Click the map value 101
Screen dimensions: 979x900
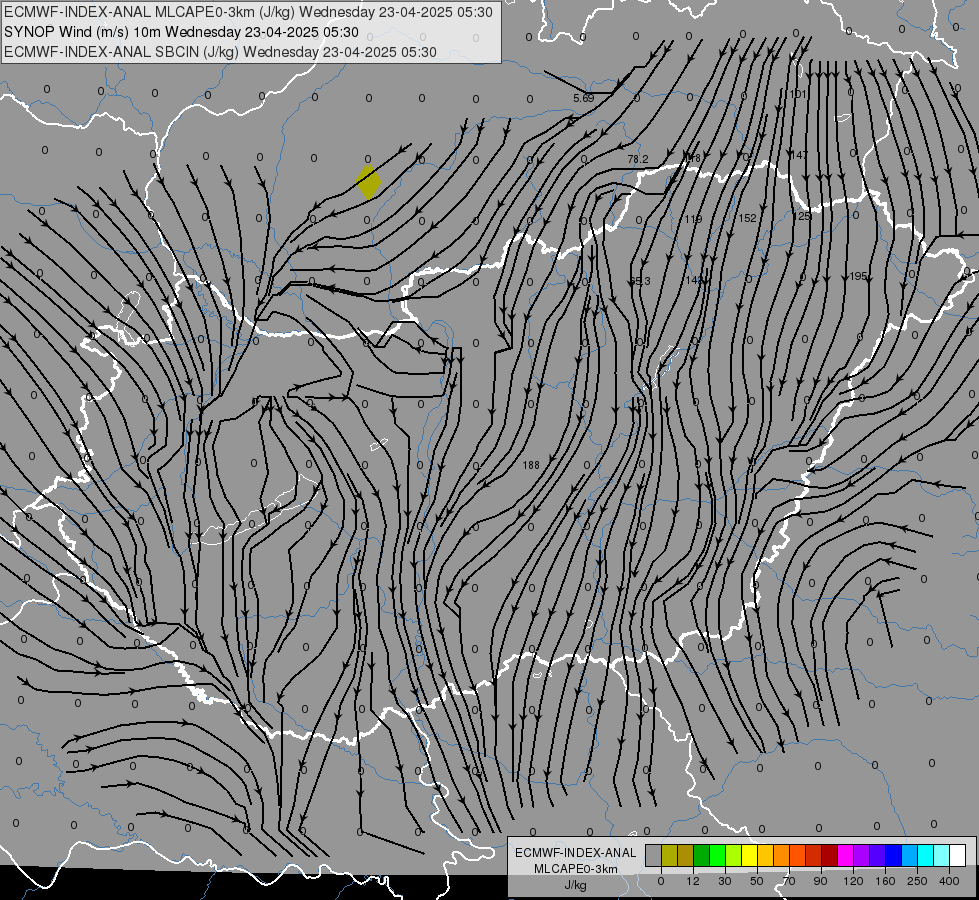click(x=798, y=94)
